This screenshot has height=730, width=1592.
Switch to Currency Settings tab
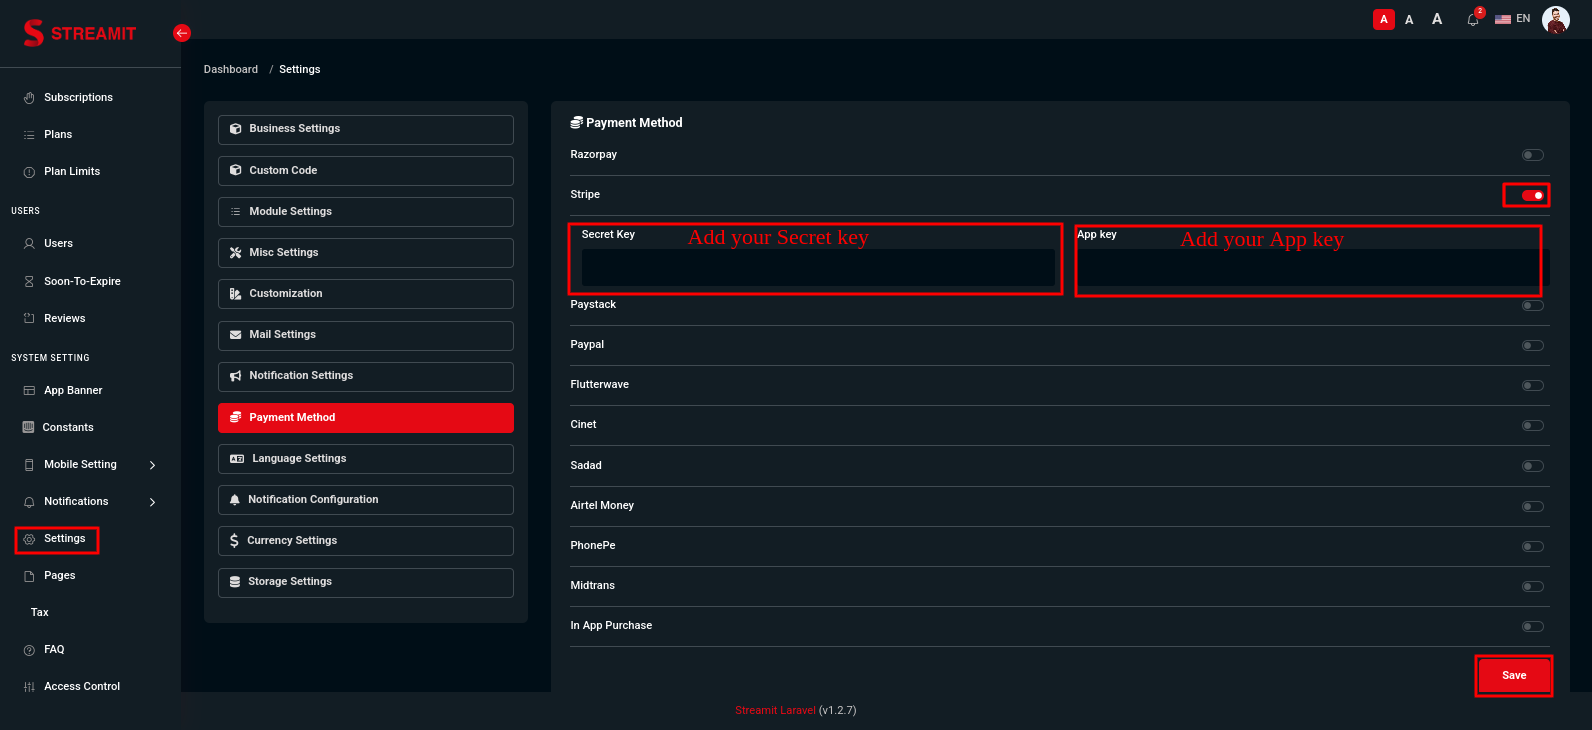(x=365, y=541)
